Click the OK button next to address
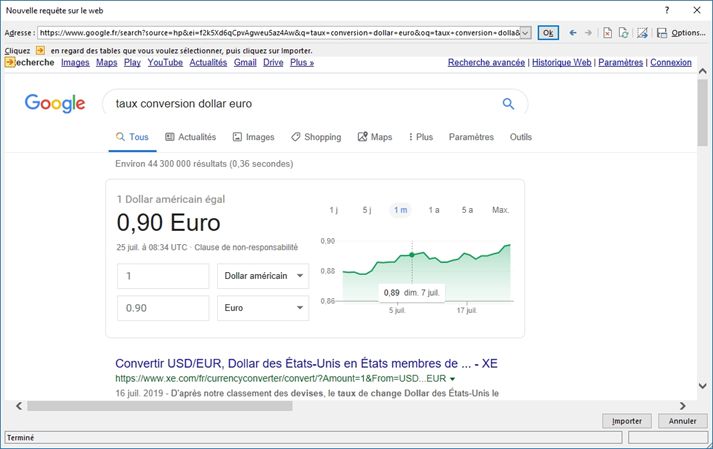Image resolution: width=713 pixels, height=449 pixels. (548, 33)
